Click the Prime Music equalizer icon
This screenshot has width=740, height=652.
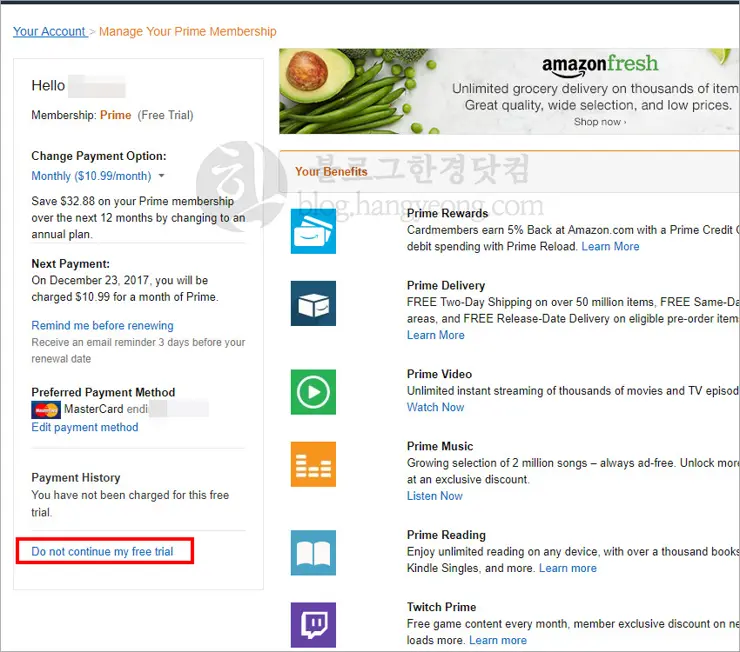313,464
